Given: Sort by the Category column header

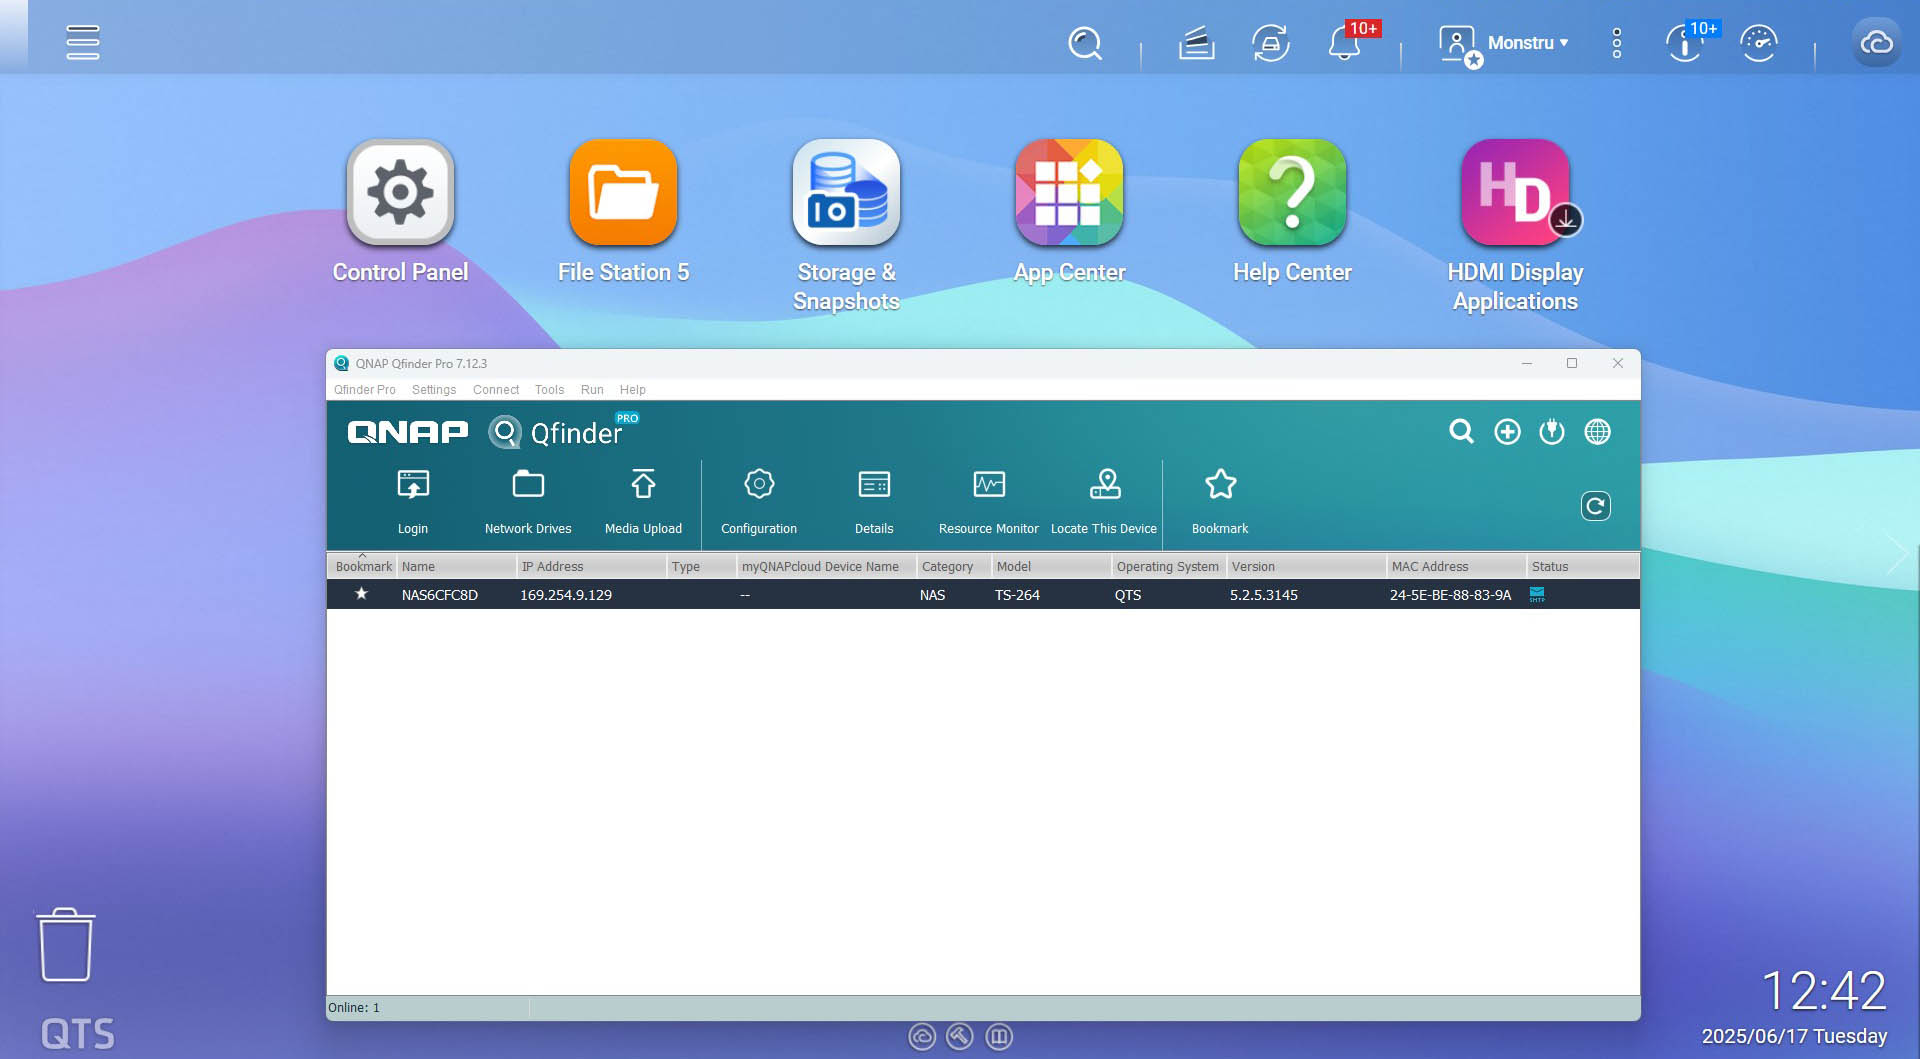Looking at the screenshot, I should (953, 566).
